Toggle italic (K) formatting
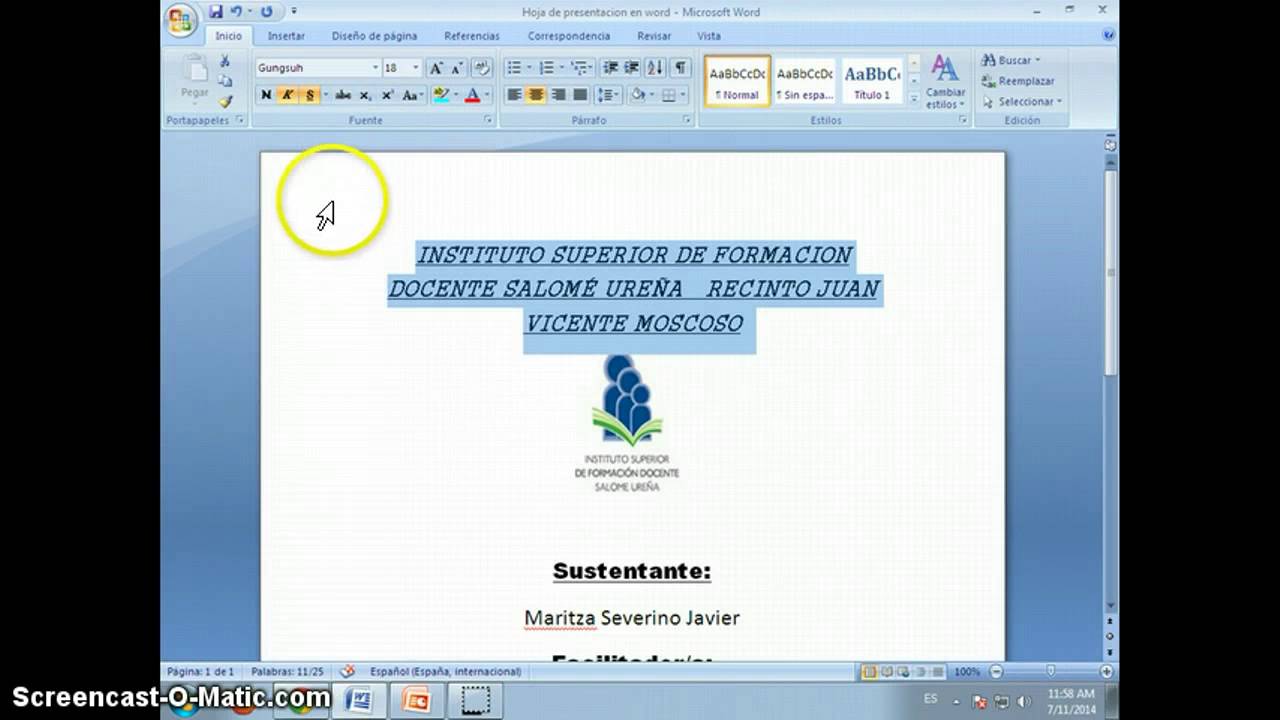1280x720 pixels. tap(288, 95)
